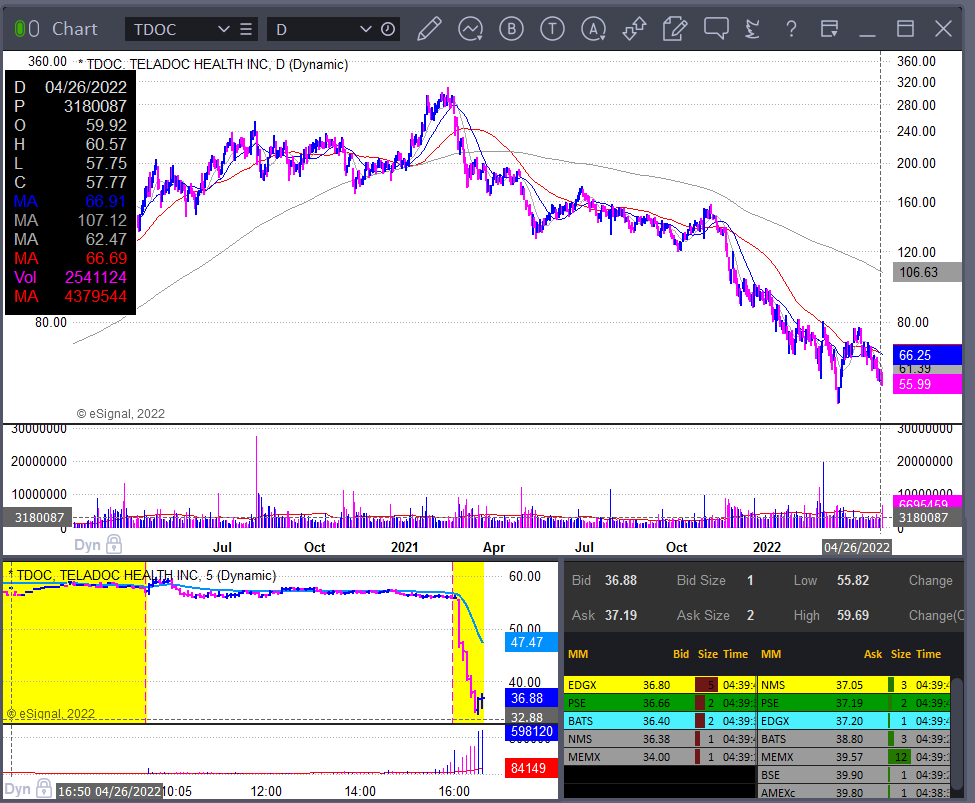Click the Change label in quote panel

coord(930,580)
